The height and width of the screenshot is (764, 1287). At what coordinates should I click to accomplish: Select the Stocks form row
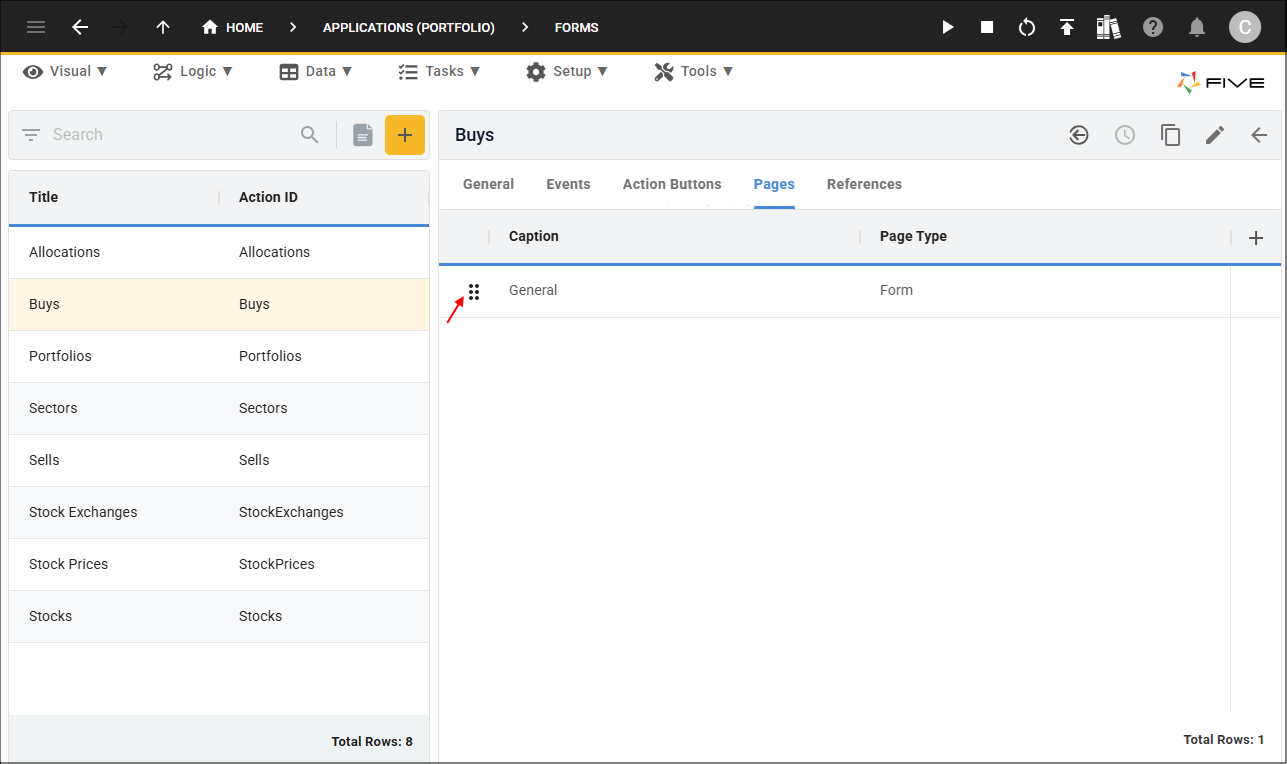point(219,616)
